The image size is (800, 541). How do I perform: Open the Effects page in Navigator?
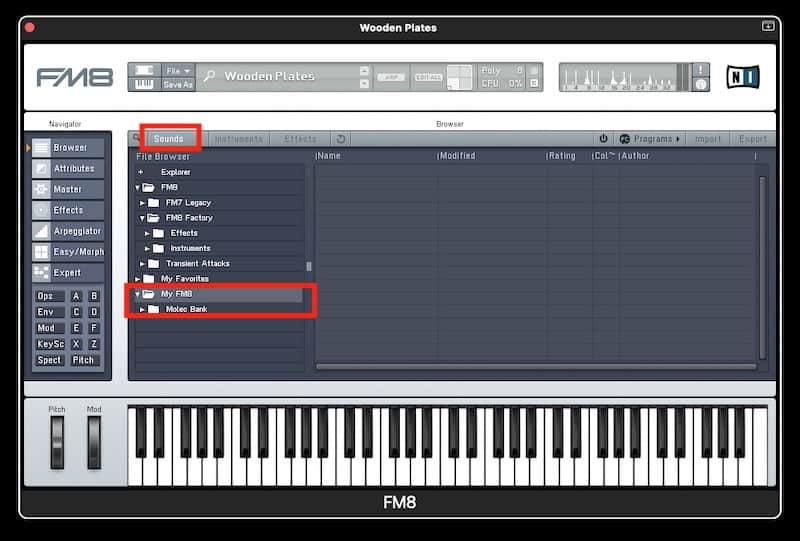(68, 210)
